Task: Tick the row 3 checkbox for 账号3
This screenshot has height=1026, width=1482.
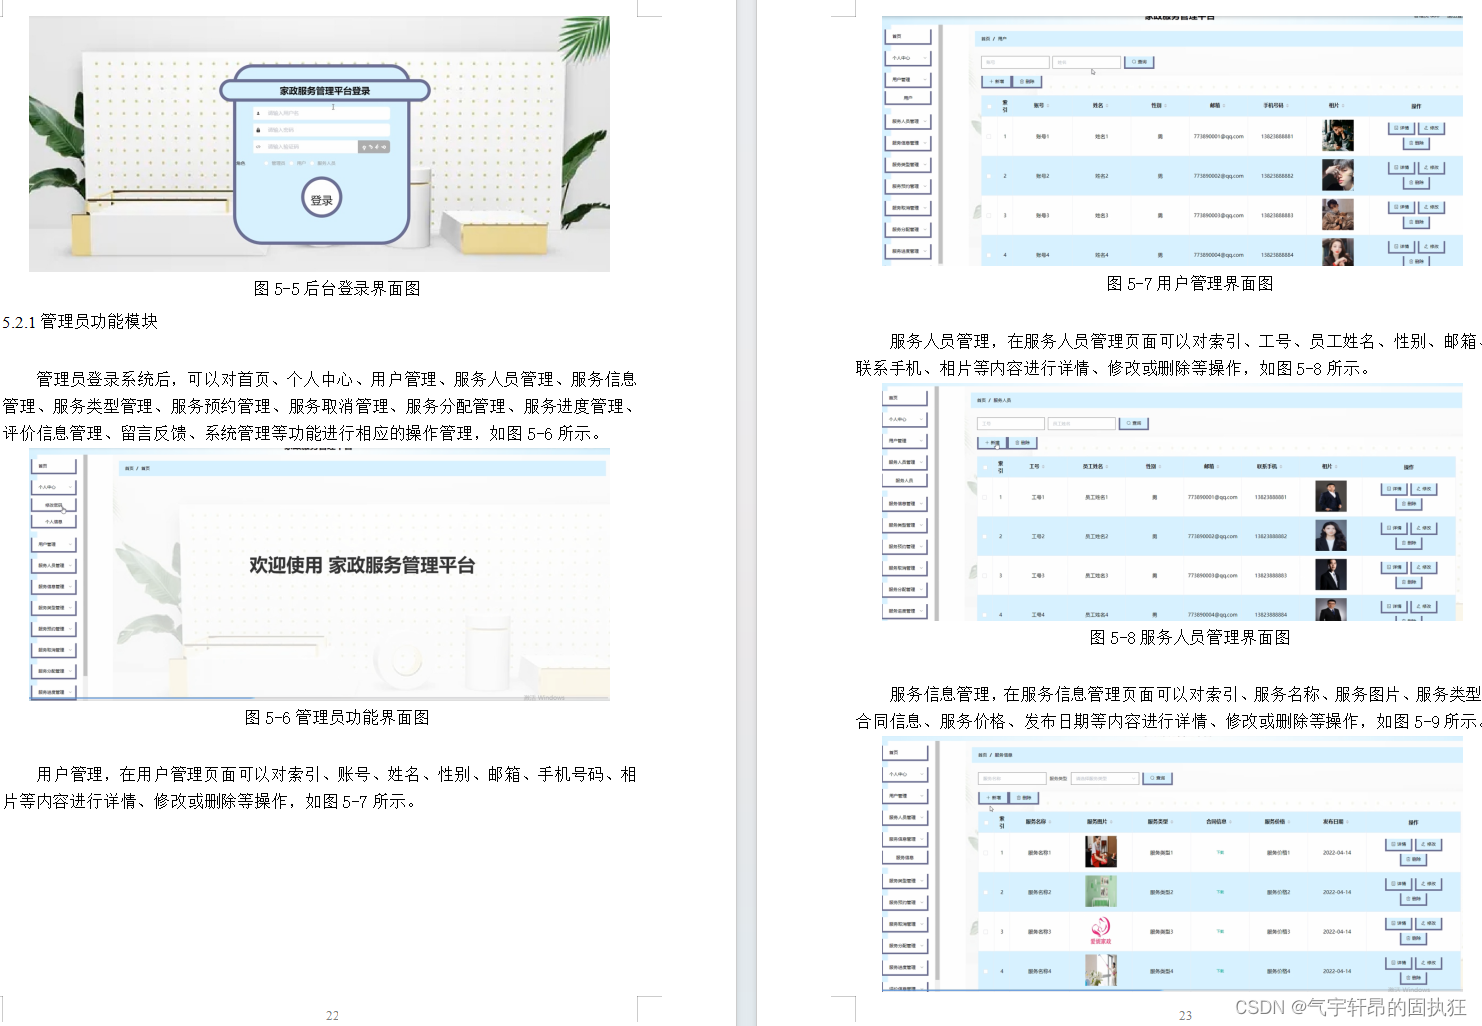Action: pyautogui.click(x=990, y=215)
